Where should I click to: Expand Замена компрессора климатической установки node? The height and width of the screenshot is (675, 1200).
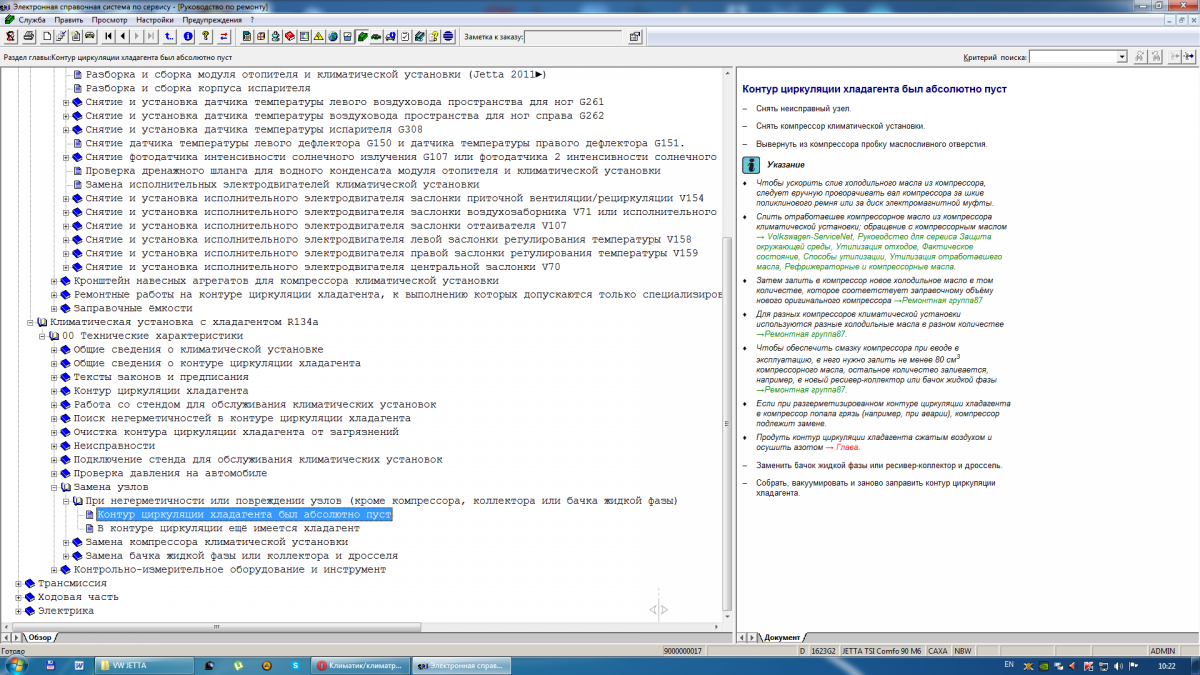point(65,542)
